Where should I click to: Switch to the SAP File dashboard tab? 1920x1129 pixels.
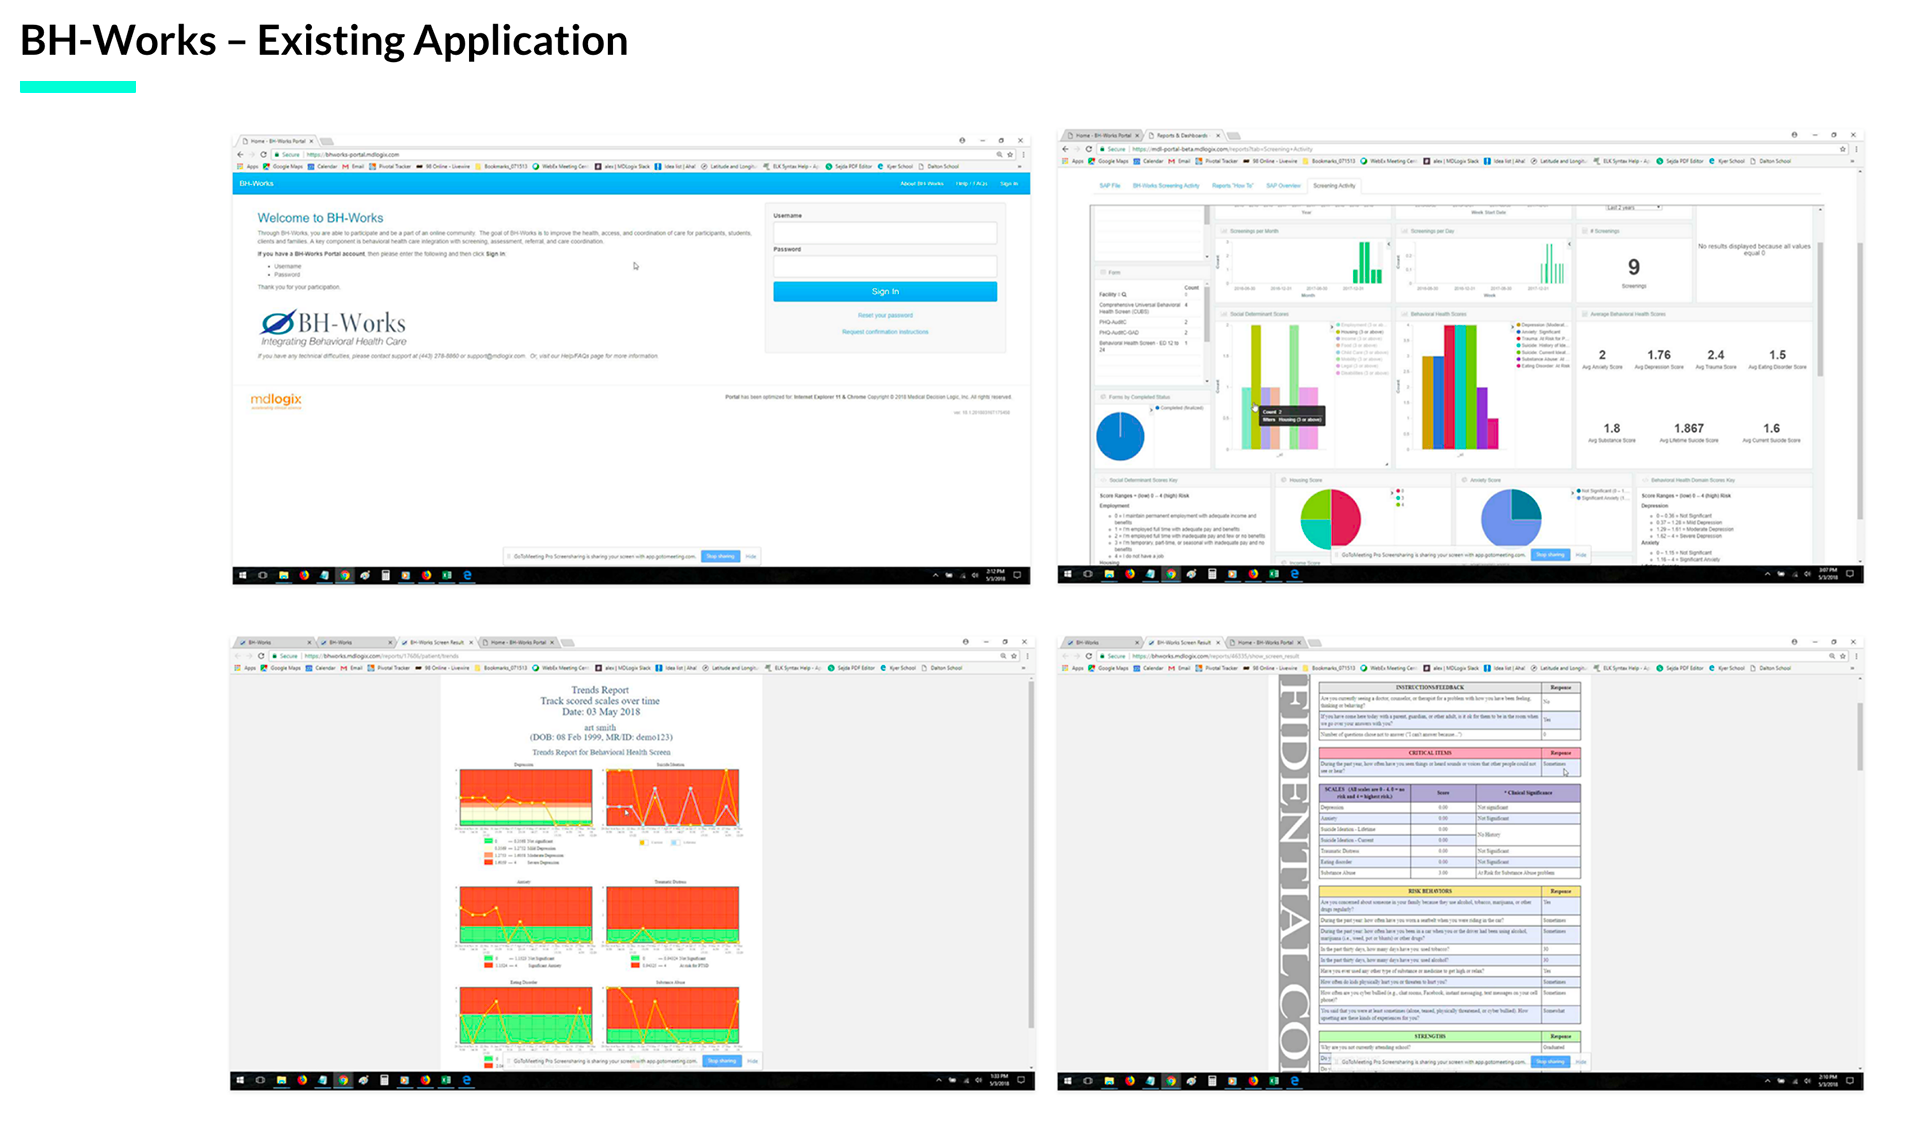tap(1109, 185)
